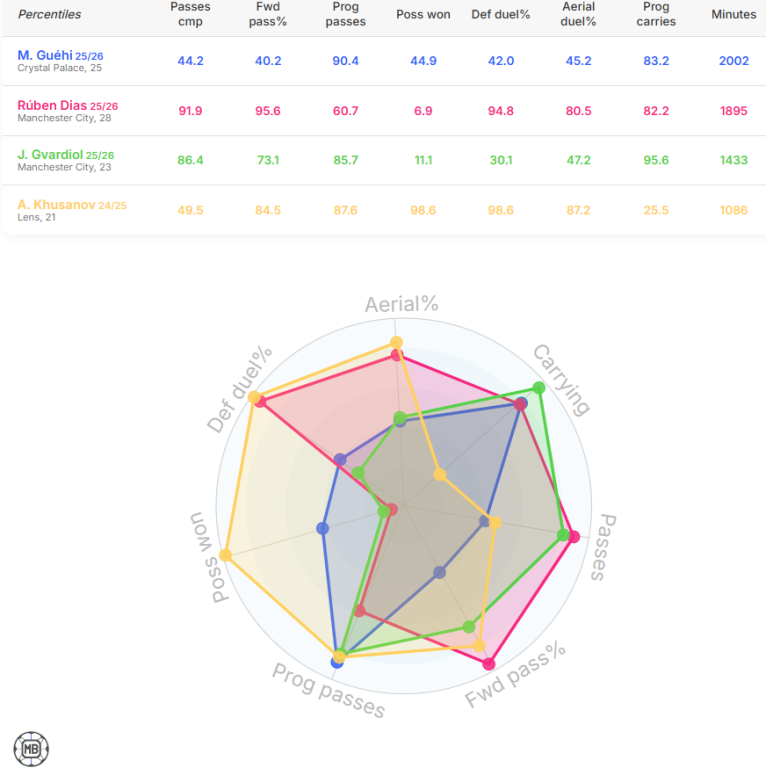The image size is (766, 768).
Task: Click Aerial duel% column header
Action: [x=578, y=14]
